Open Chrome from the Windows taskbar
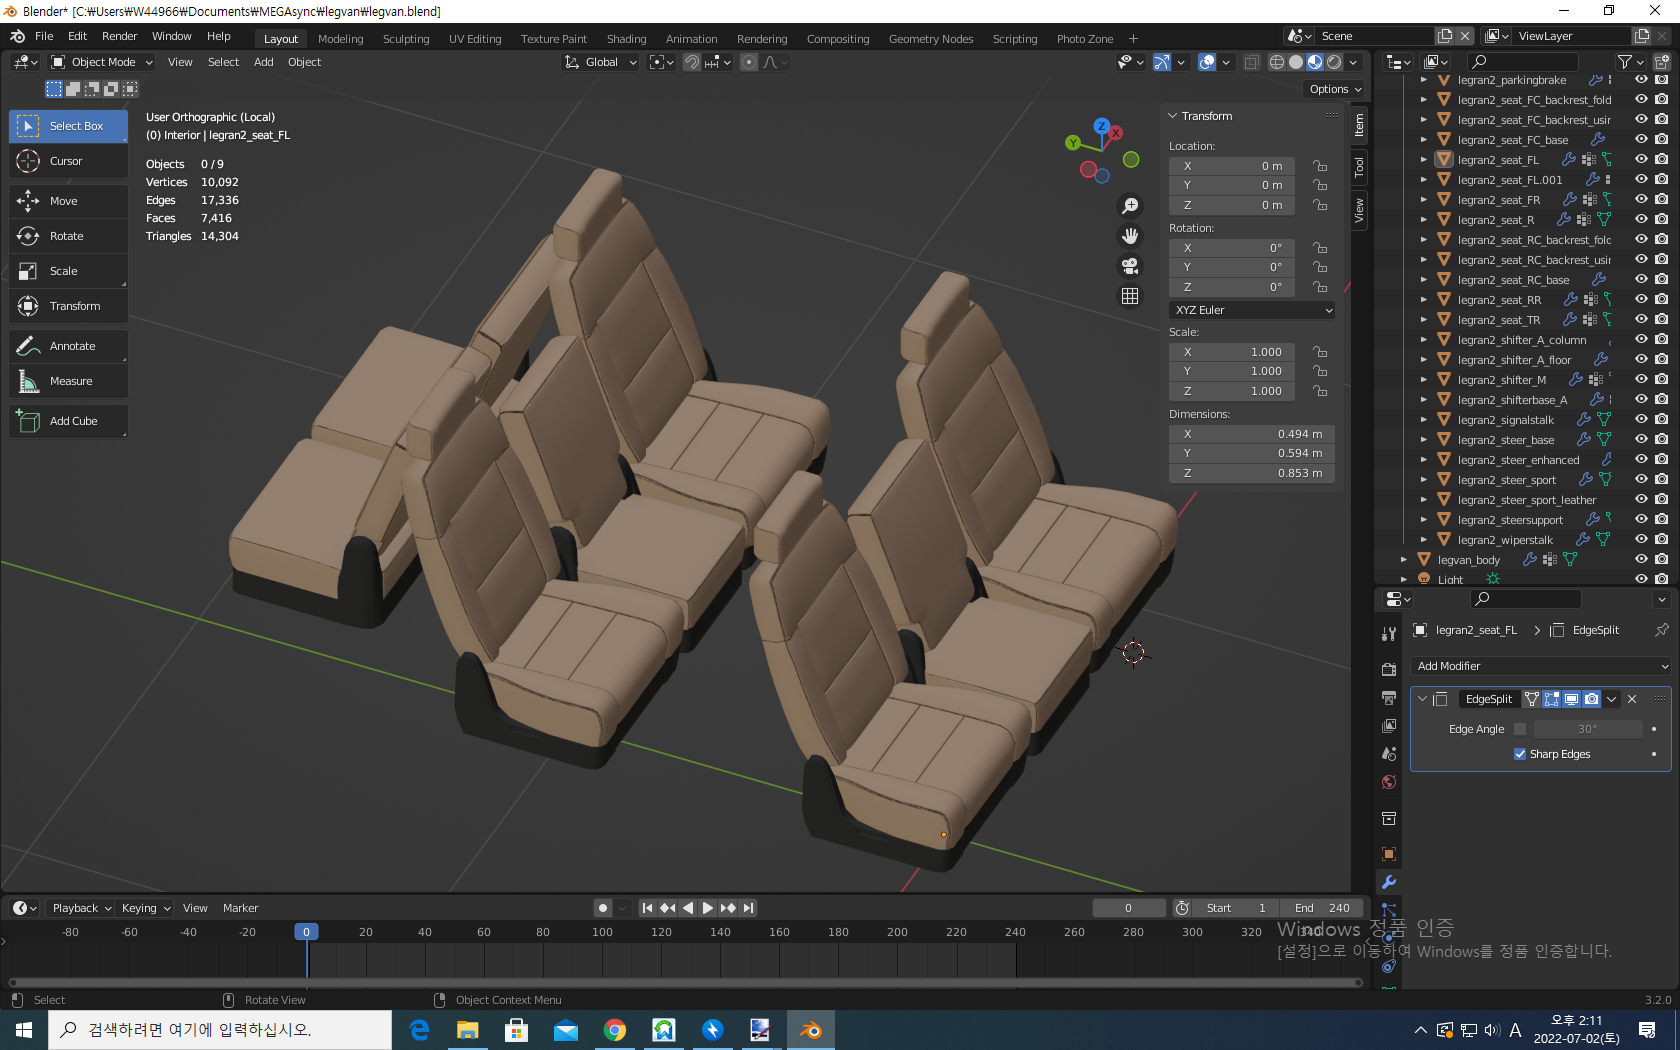 point(615,1030)
